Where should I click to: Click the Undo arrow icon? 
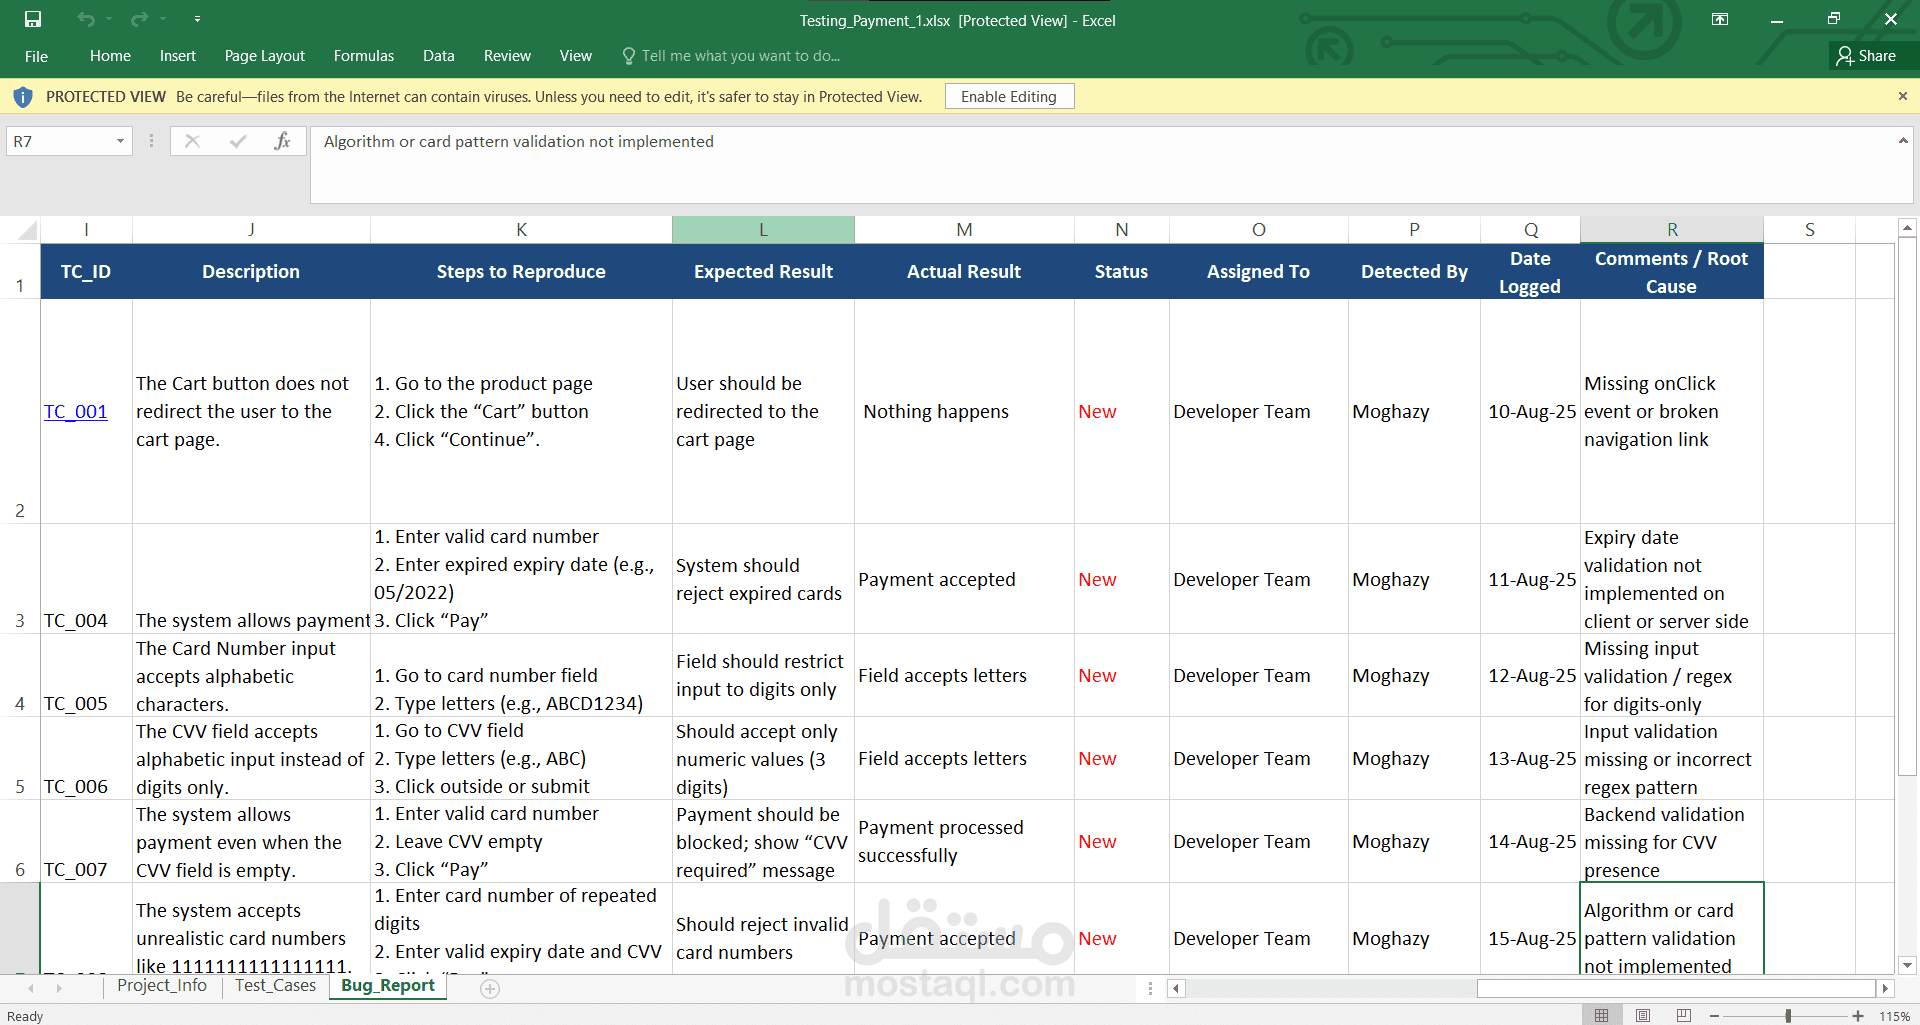coord(86,19)
